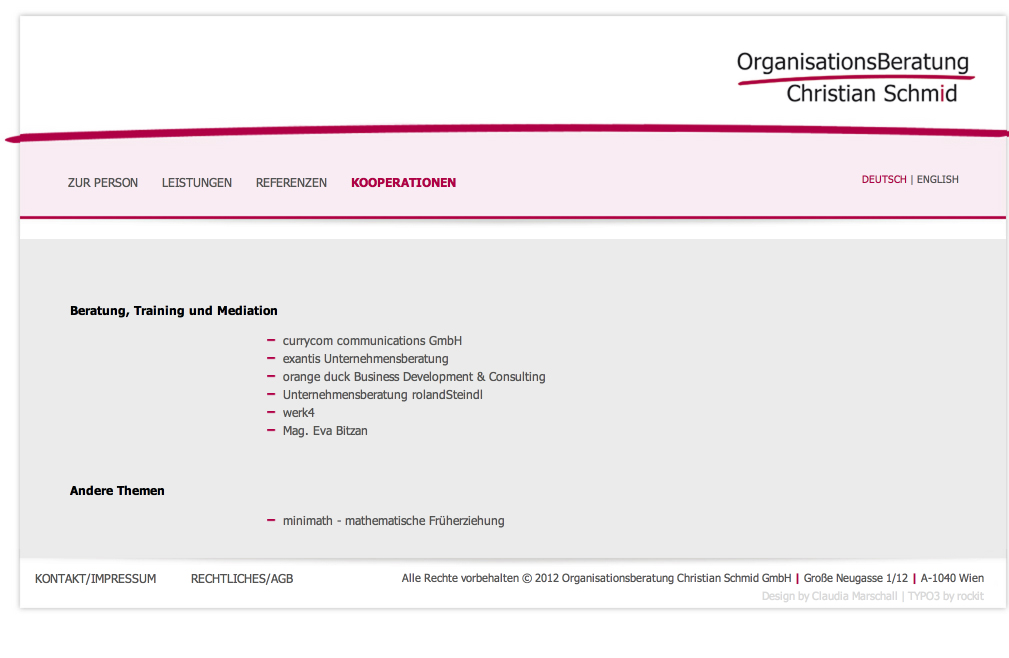Visit minimath - mathematische Früherziehung link
This screenshot has height=658, width=1009.
[x=393, y=521]
